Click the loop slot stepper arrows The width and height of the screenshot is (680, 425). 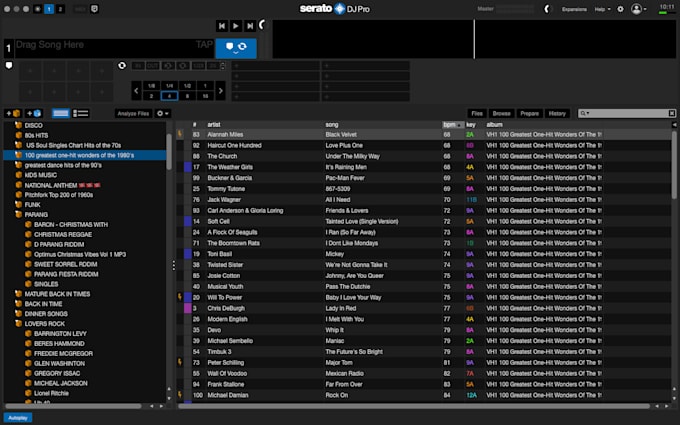tap(223, 66)
